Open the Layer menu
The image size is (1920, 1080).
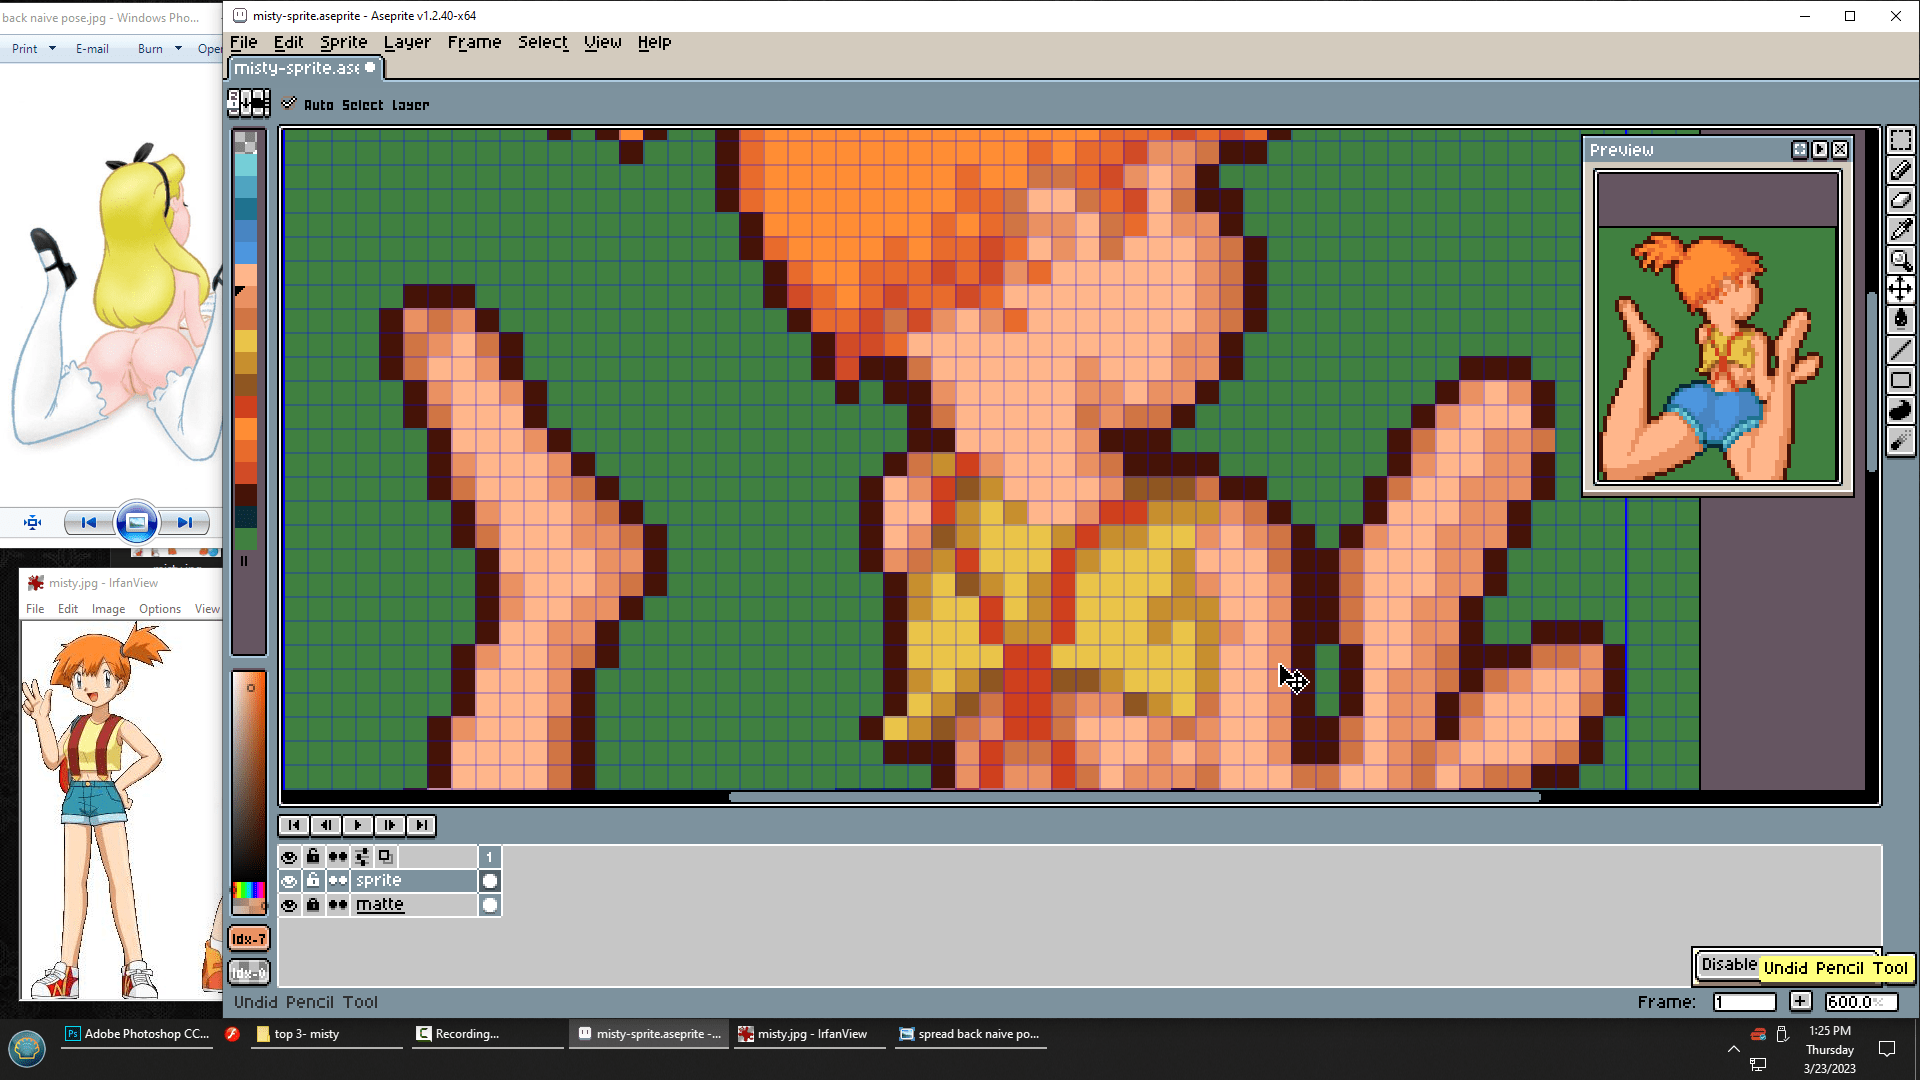pos(407,42)
